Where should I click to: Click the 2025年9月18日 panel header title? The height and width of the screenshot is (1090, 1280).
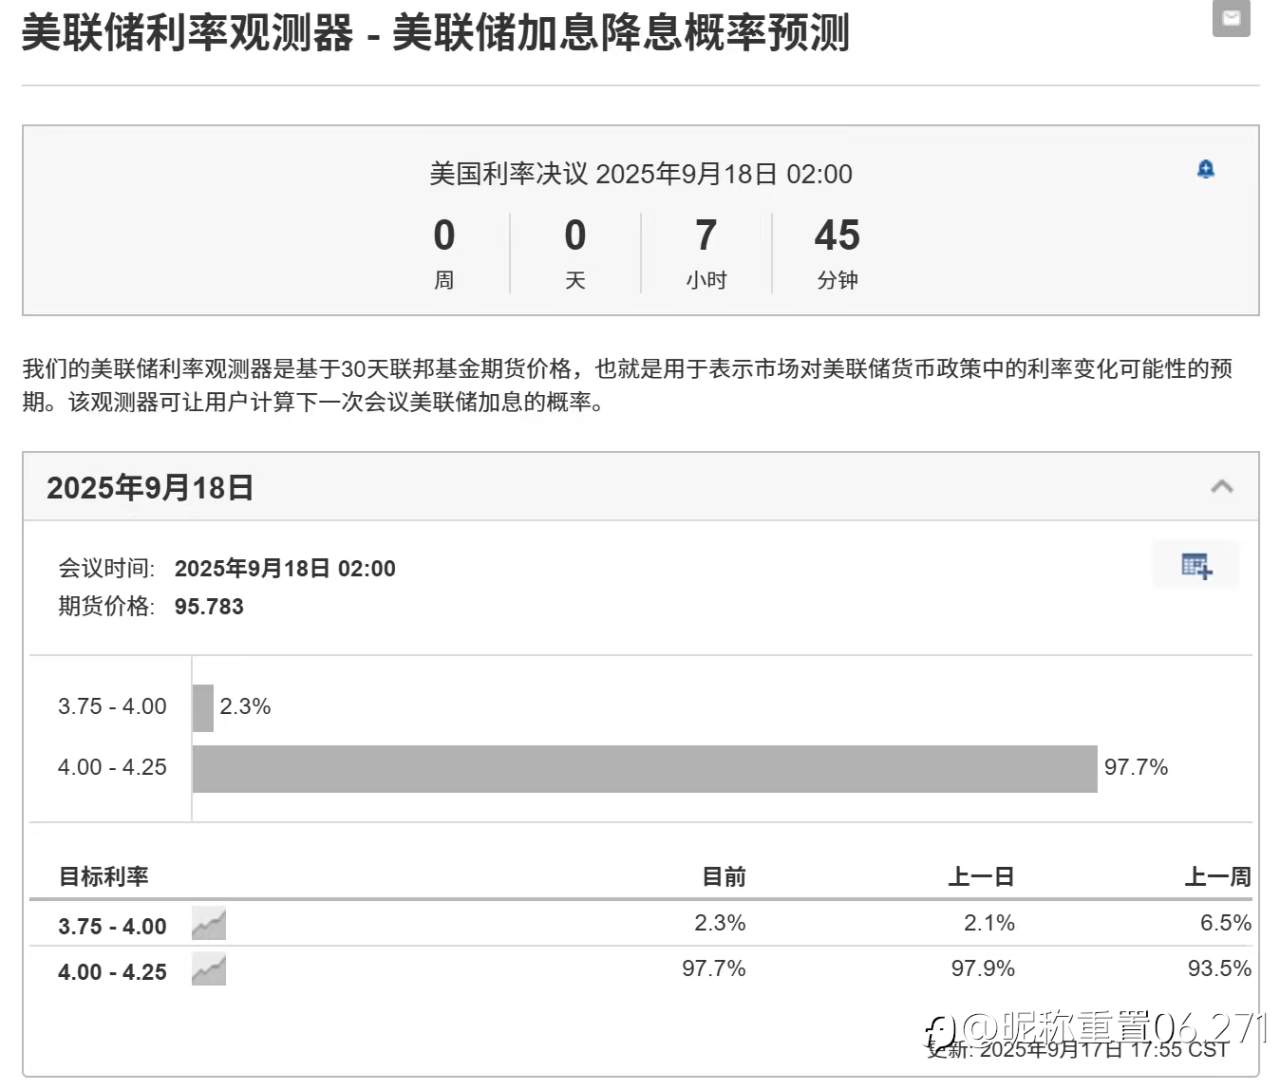point(150,488)
